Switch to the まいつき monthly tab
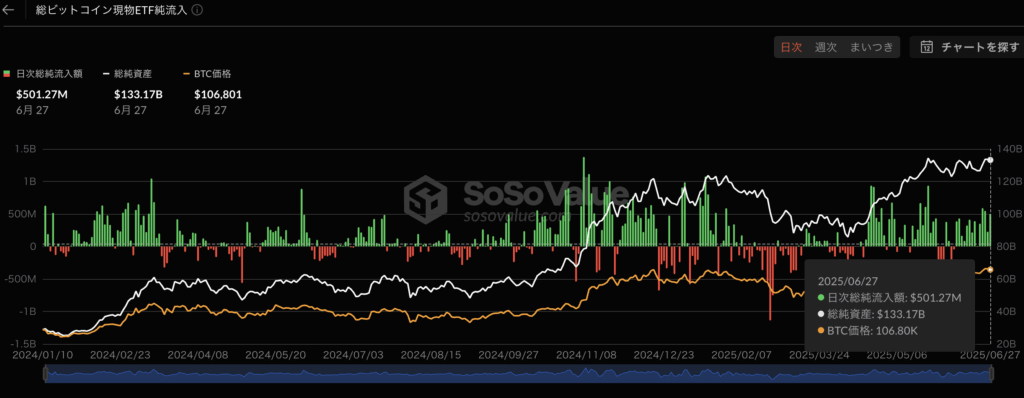This screenshot has height=398, width=1024. (x=871, y=47)
